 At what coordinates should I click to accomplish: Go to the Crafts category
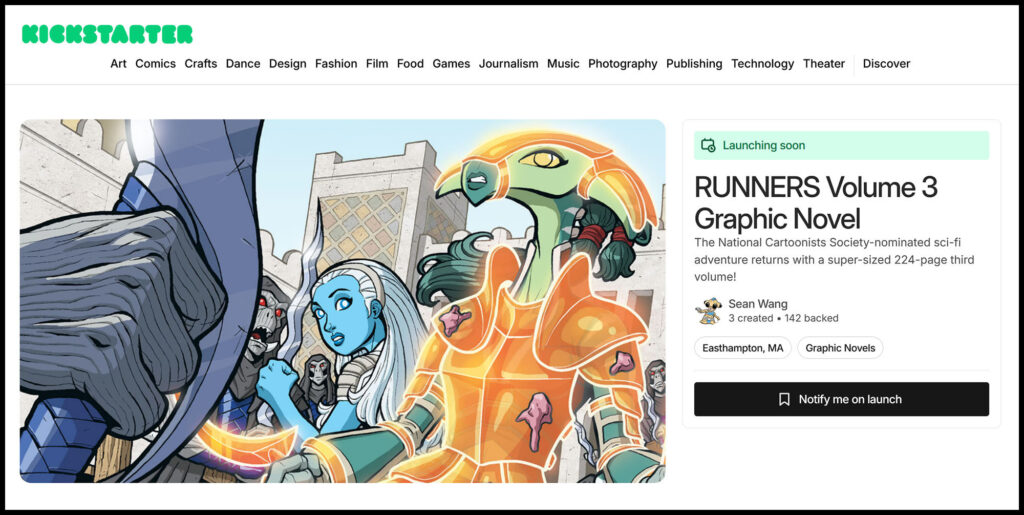[200, 63]
